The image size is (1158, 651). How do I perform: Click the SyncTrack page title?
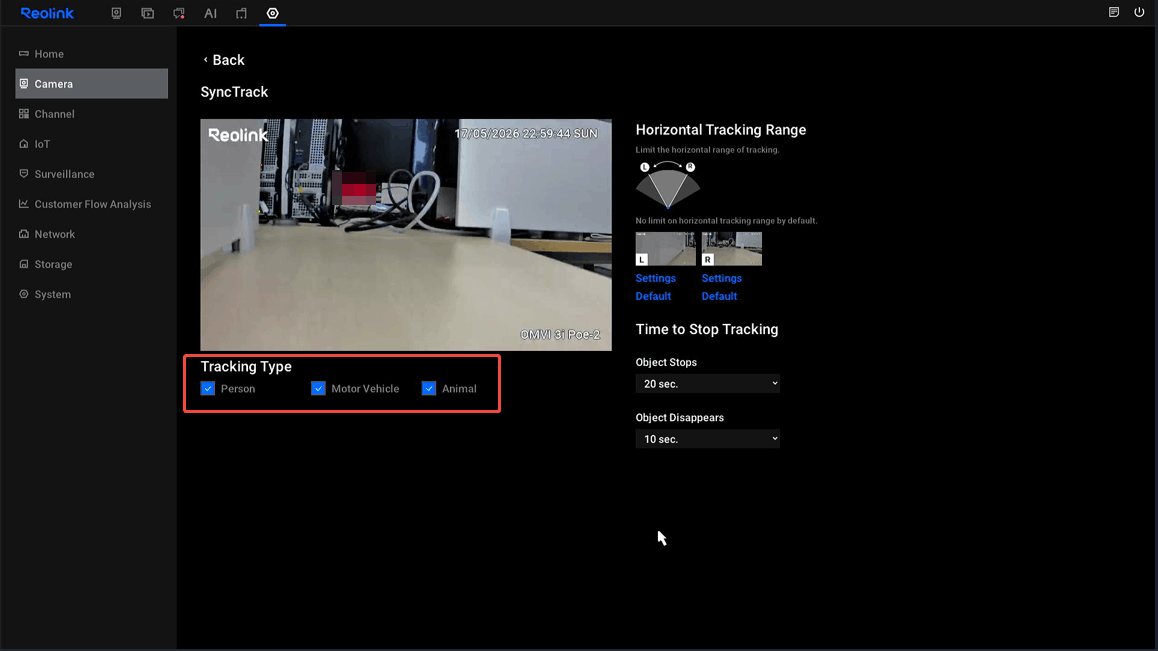click(x=234, y=92)
